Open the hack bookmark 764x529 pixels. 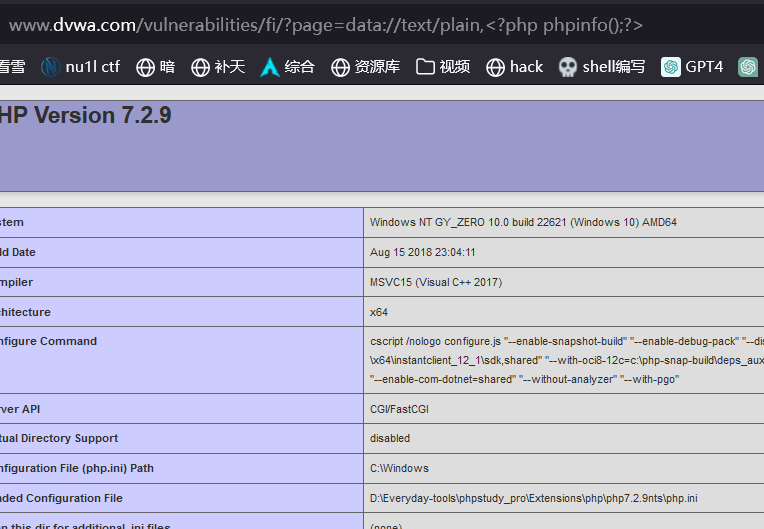coord(514,67)
